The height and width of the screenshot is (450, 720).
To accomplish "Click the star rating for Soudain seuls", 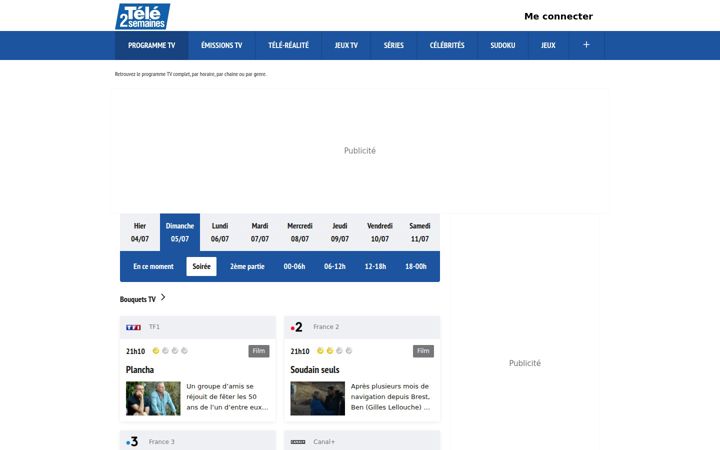I will pyautogui.click(x=334, y=351).
